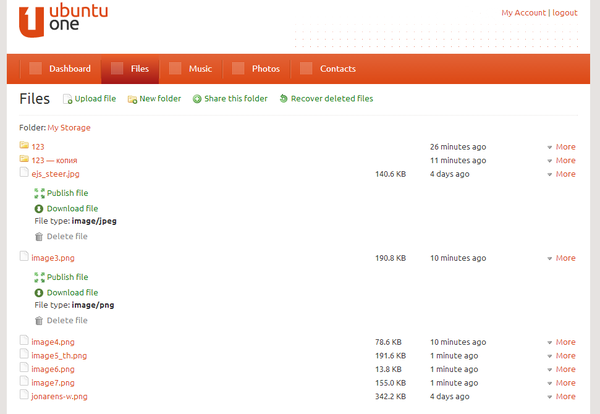The image size is (600, 414).
Task: Click the folder icon beside 123 — копия
Action: pyautogui.click(x=24, y=158)
